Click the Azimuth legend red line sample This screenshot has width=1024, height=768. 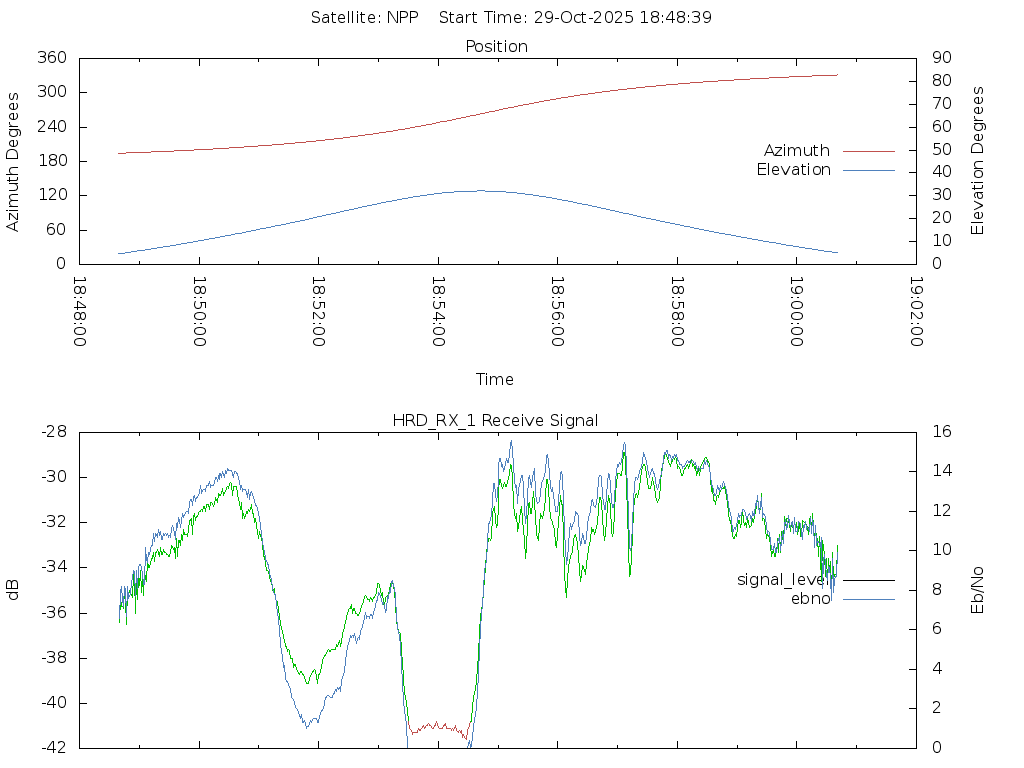point(868,151)
